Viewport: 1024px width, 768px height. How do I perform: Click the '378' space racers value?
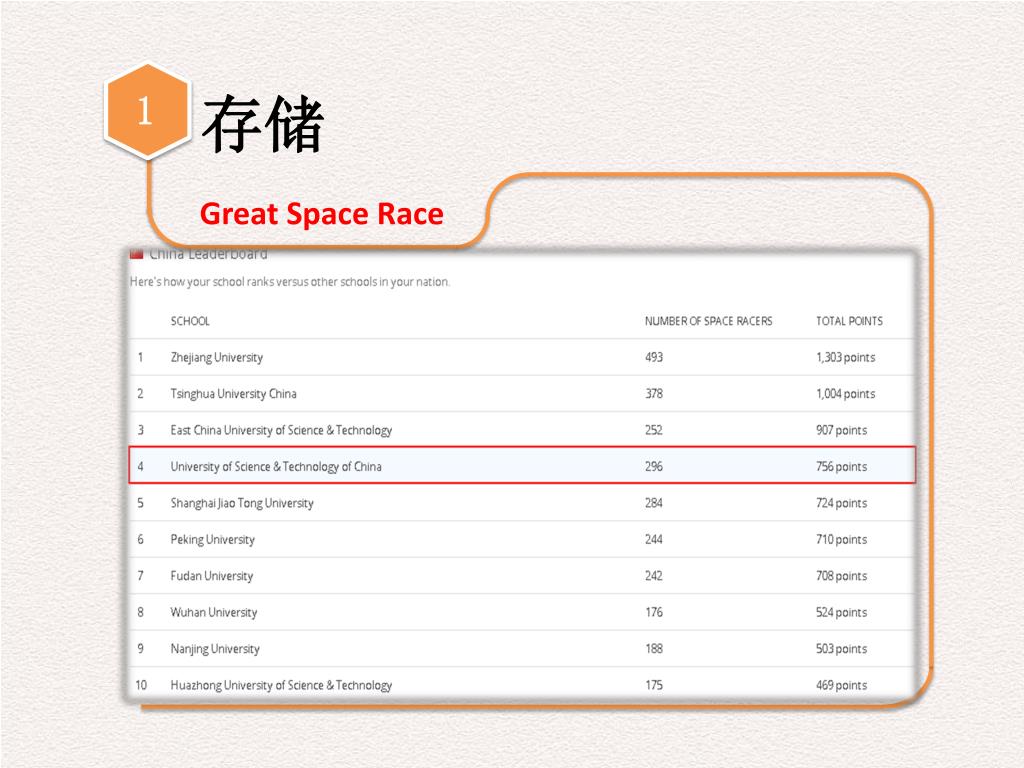click(654, 394)
